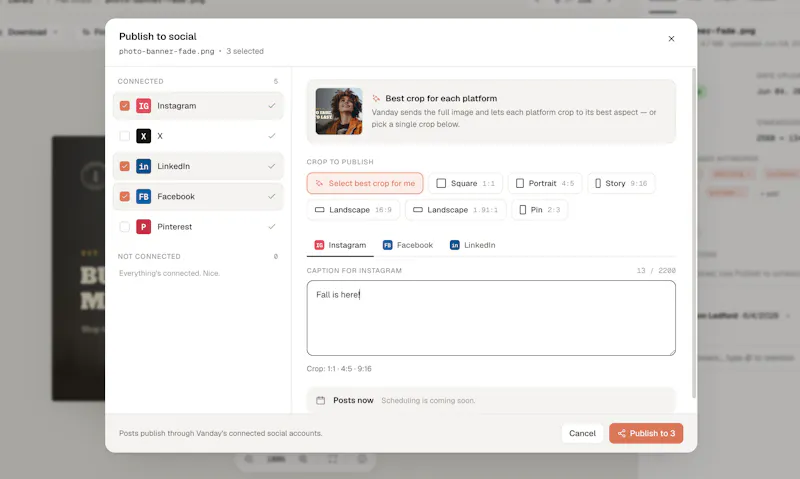Check the Pinterest checkbox

coord(124,226)
